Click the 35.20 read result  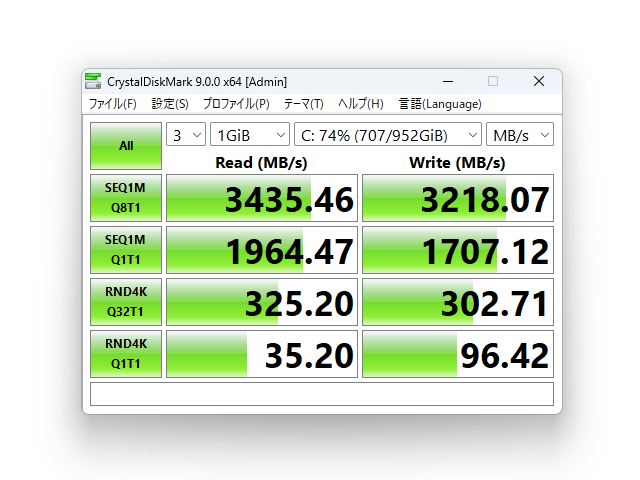262,354
